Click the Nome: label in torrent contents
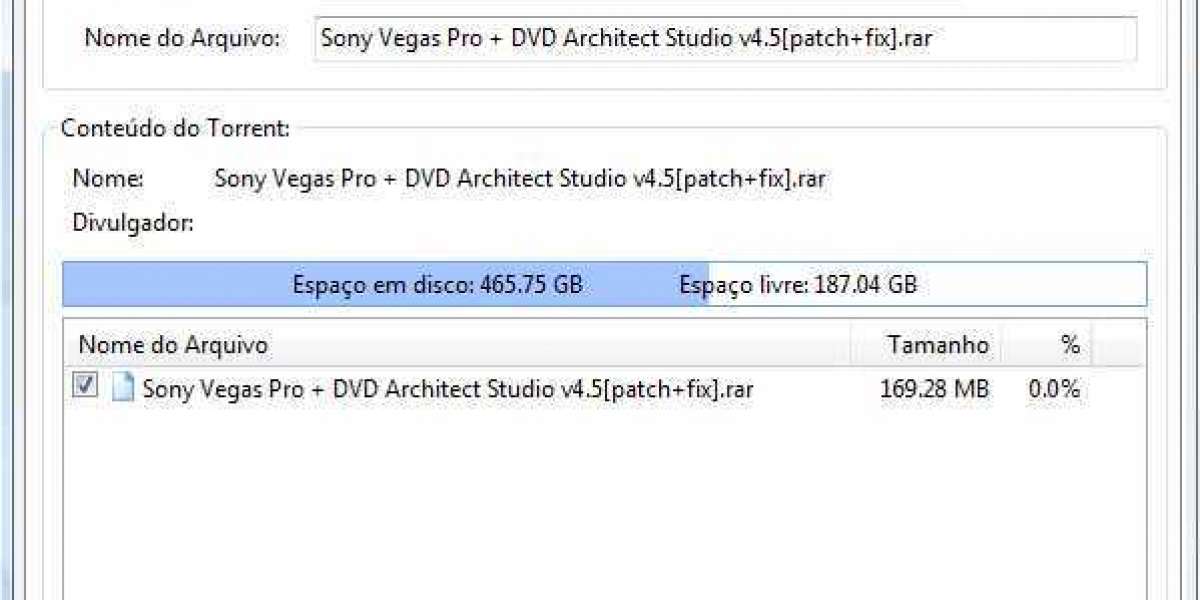 click(108, 180)
